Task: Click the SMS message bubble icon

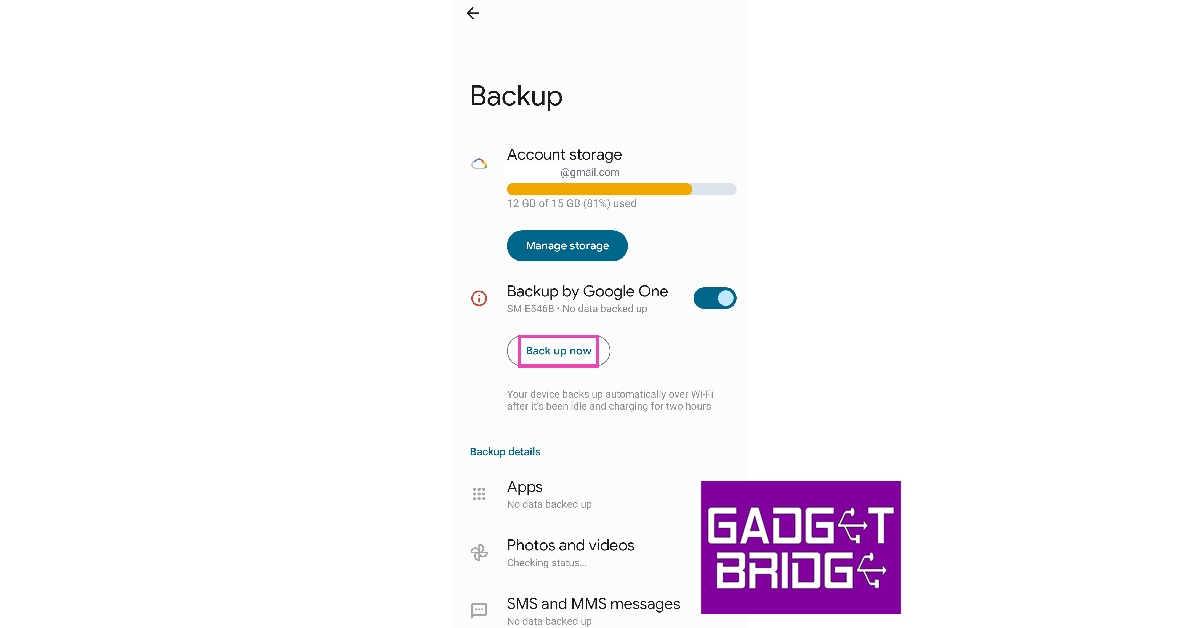Action: [479, 610]
